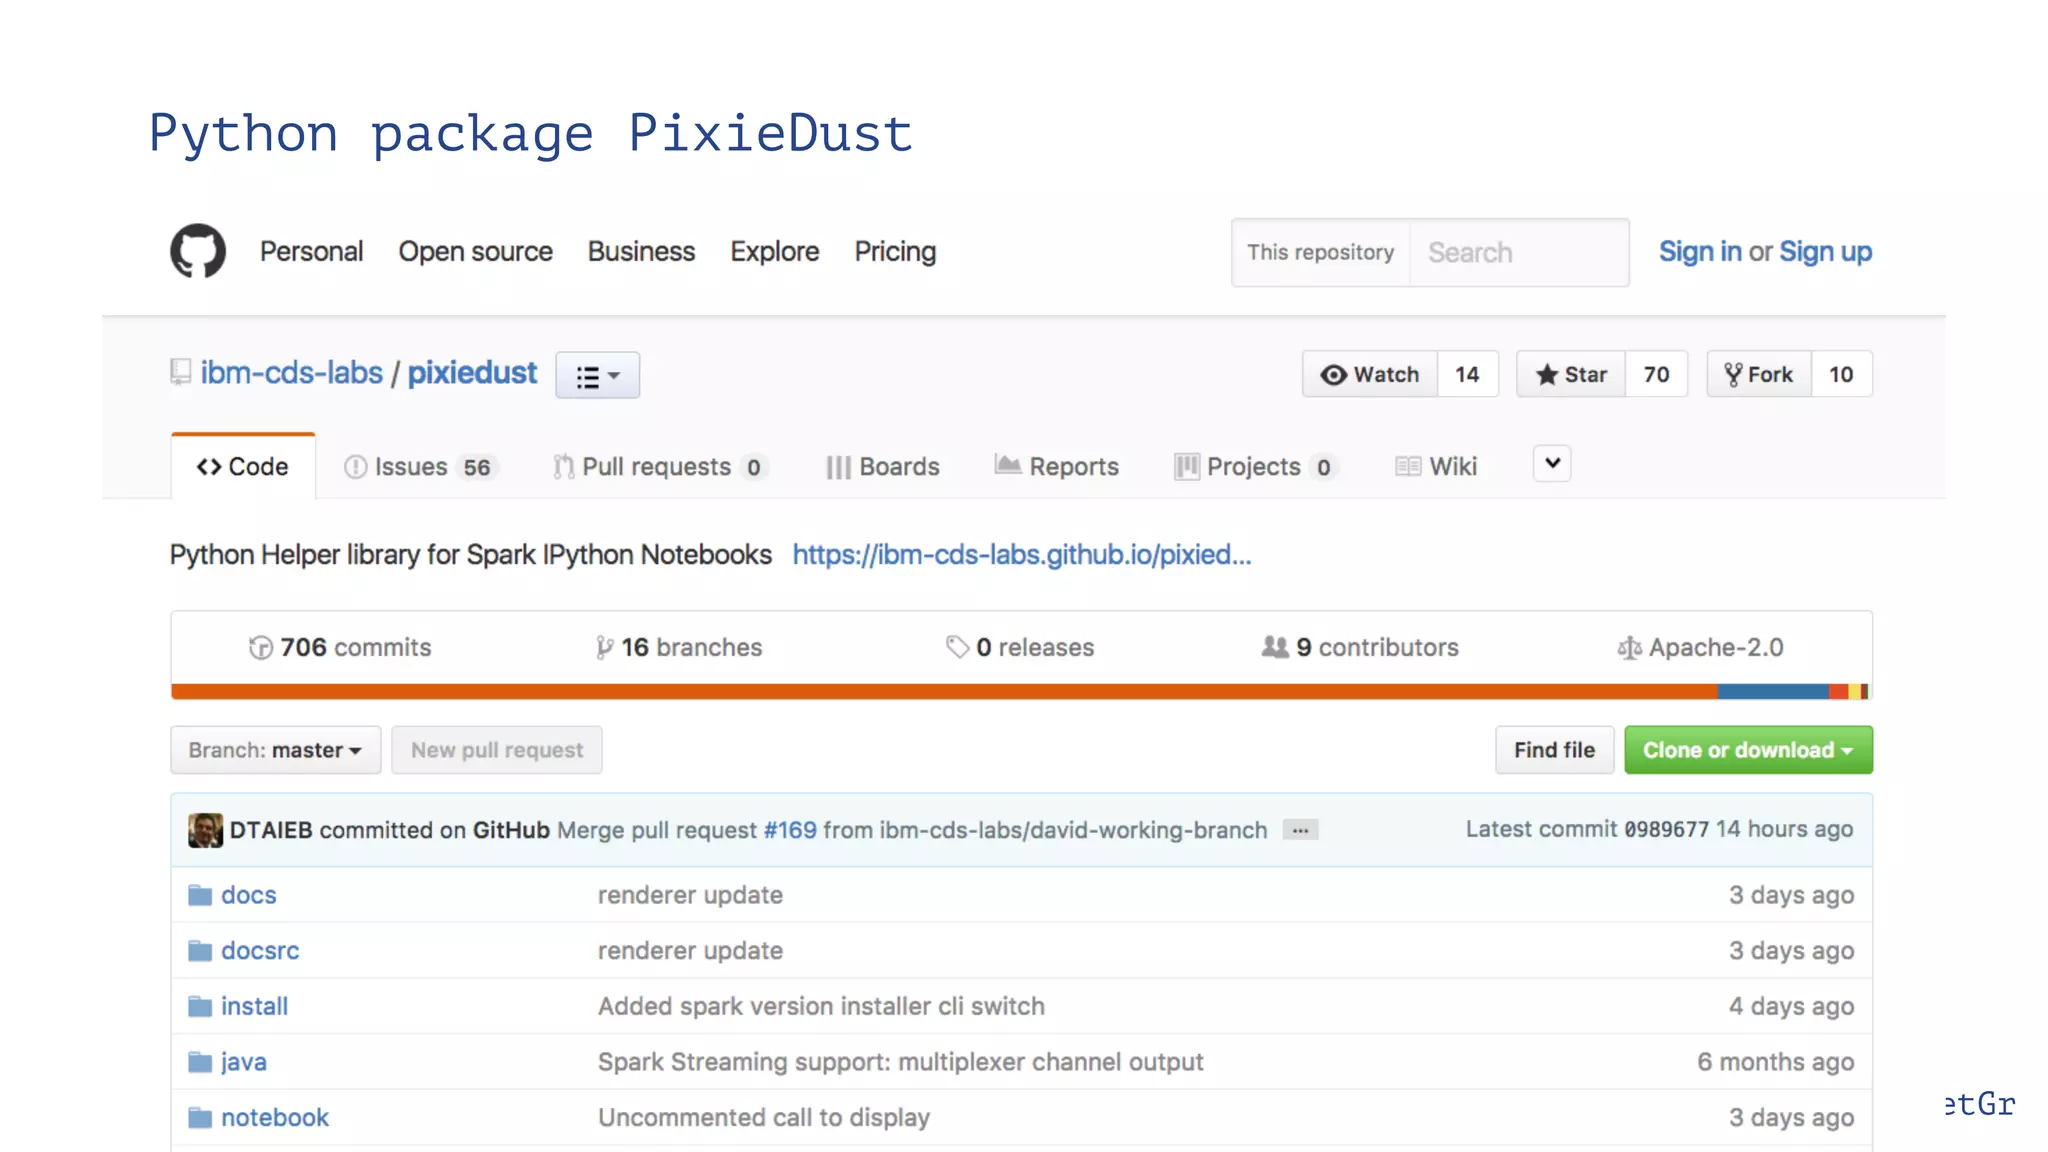Star the pixiedust repository
Screen dimensions: 2048x1152
pos(1571,375)
